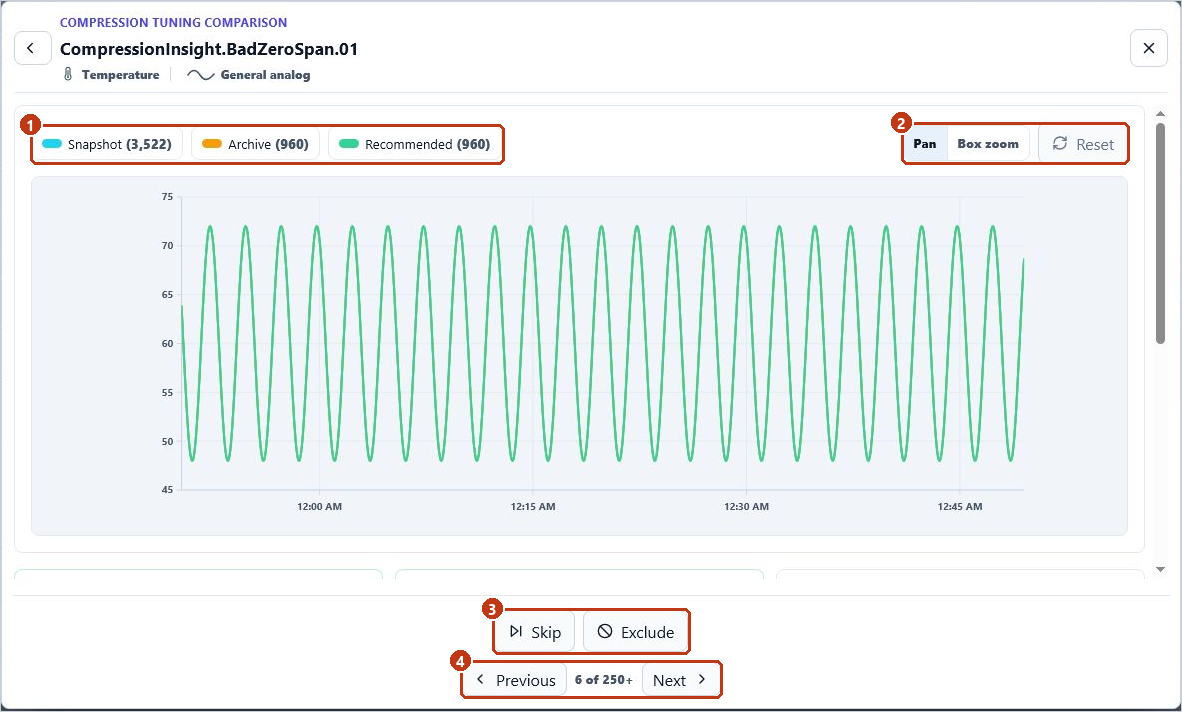
Task: Click the 12:00 AM axis label
Action: [320, 506]
